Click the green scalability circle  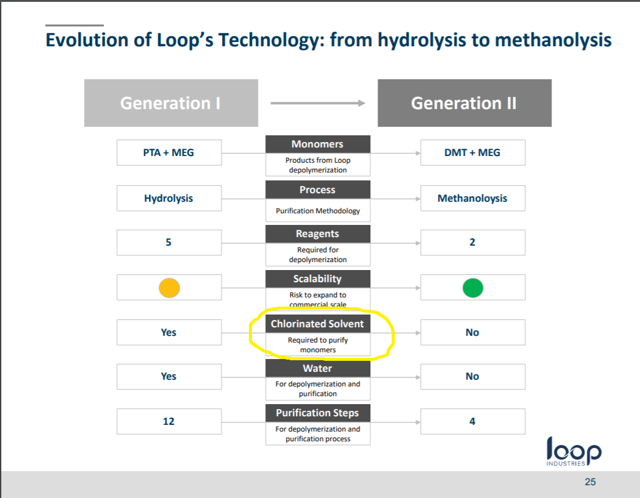[x=473, y=288]
